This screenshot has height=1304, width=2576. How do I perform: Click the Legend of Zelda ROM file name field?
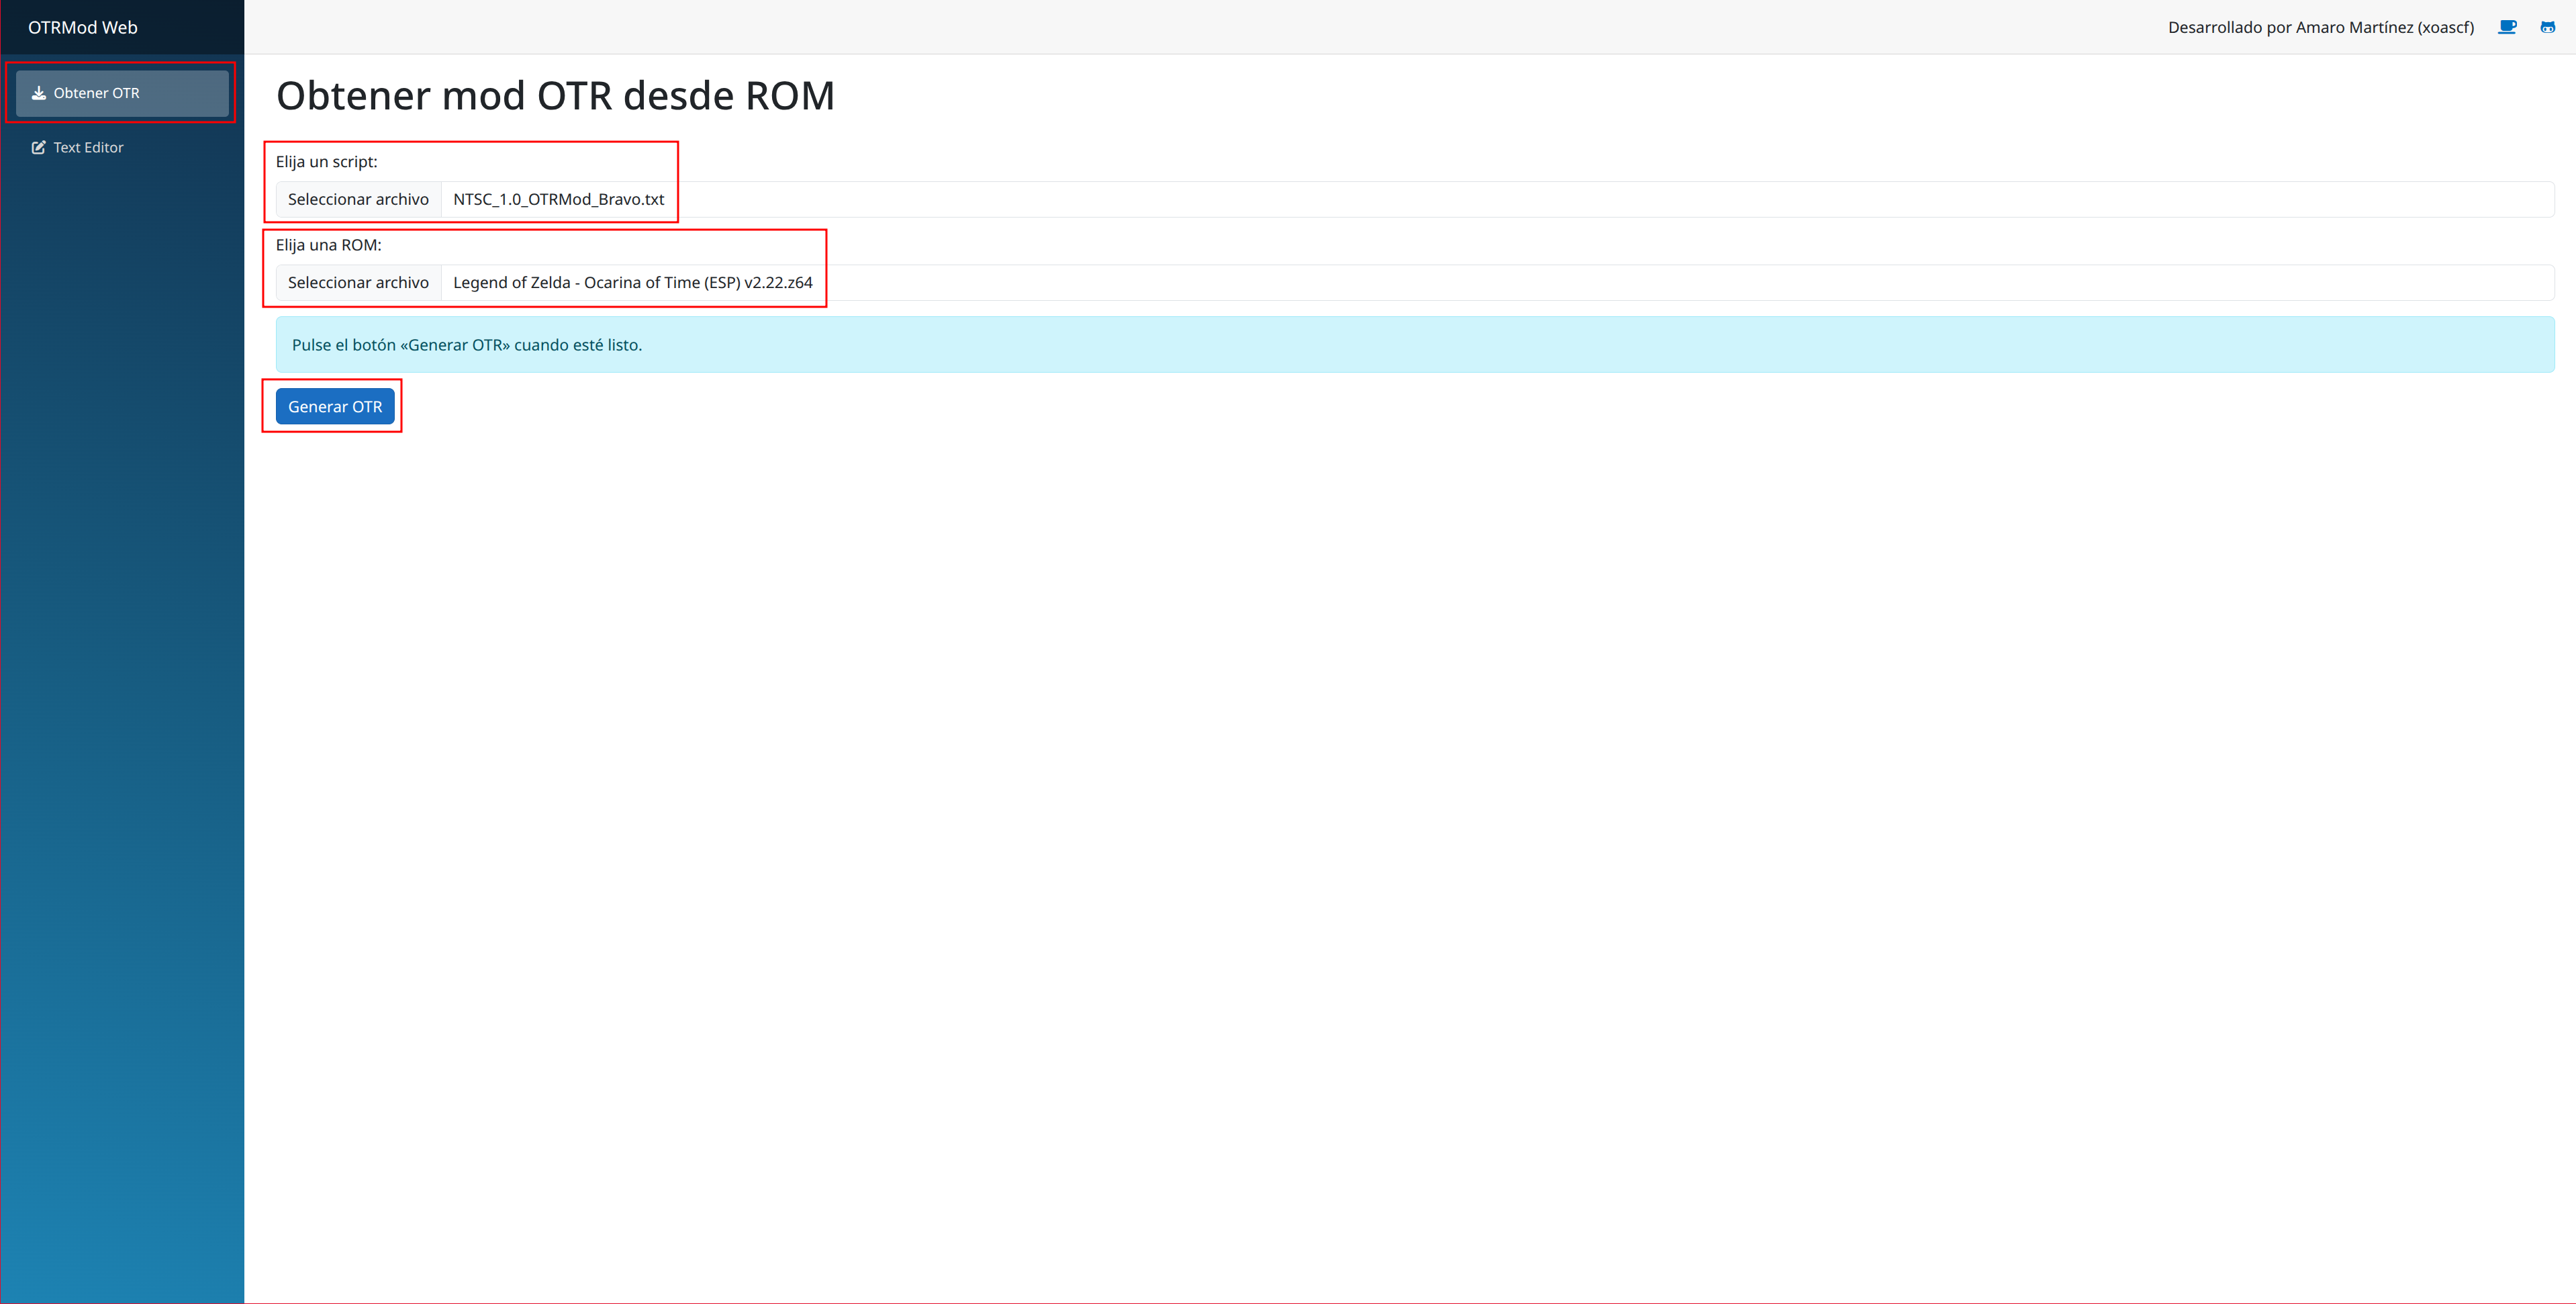tap(632, 283)
